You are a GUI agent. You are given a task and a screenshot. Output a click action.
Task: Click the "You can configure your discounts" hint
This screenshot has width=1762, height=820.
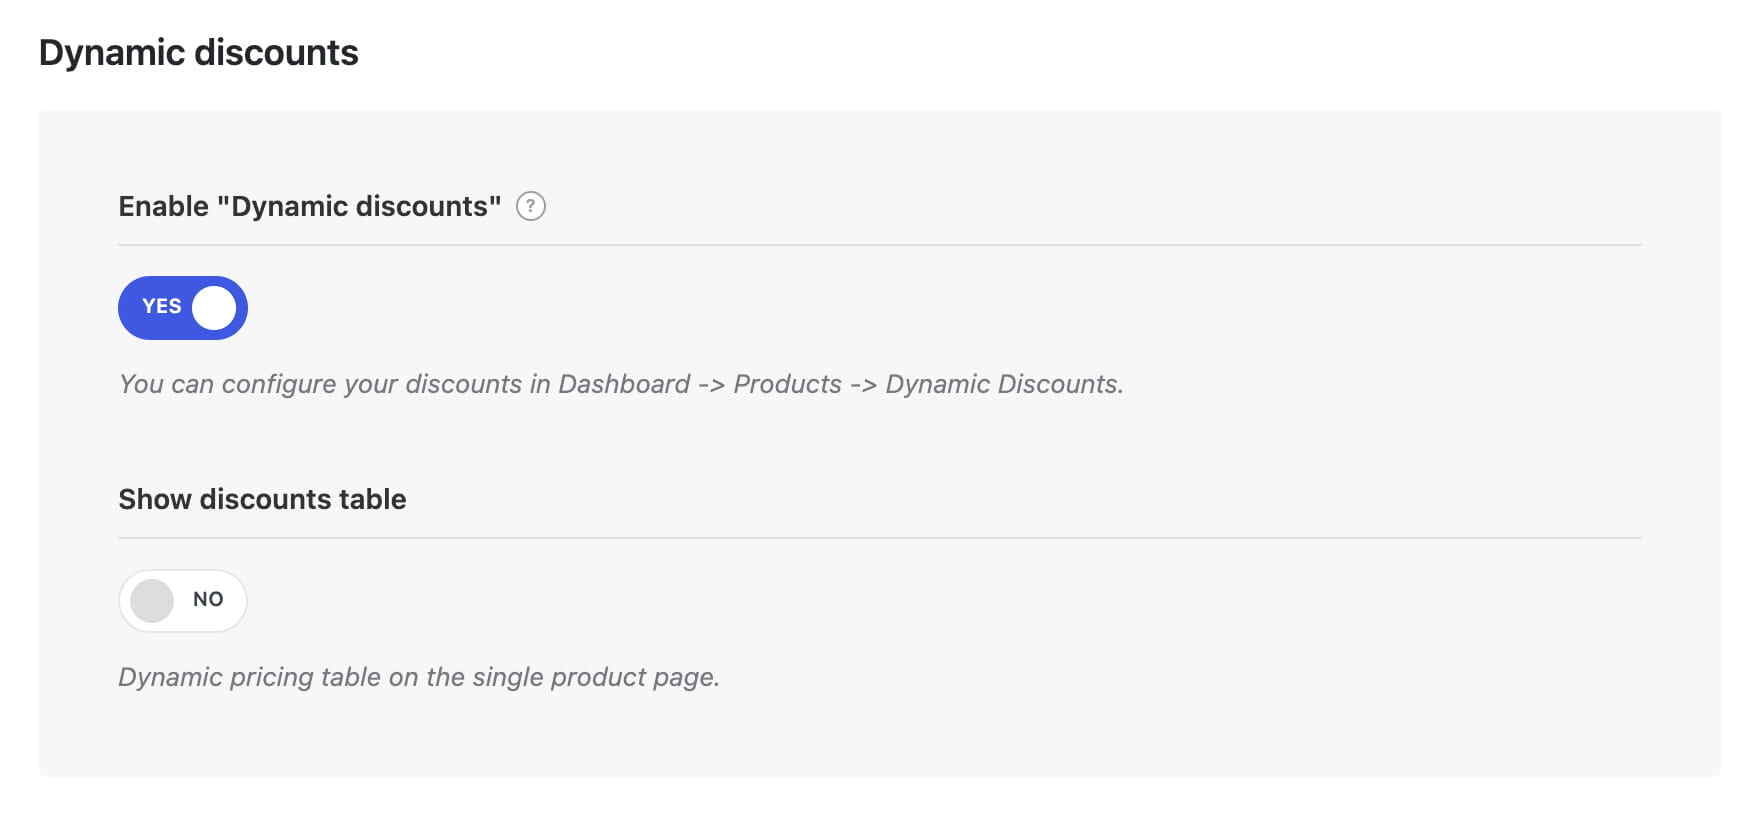tap(621, 384)
